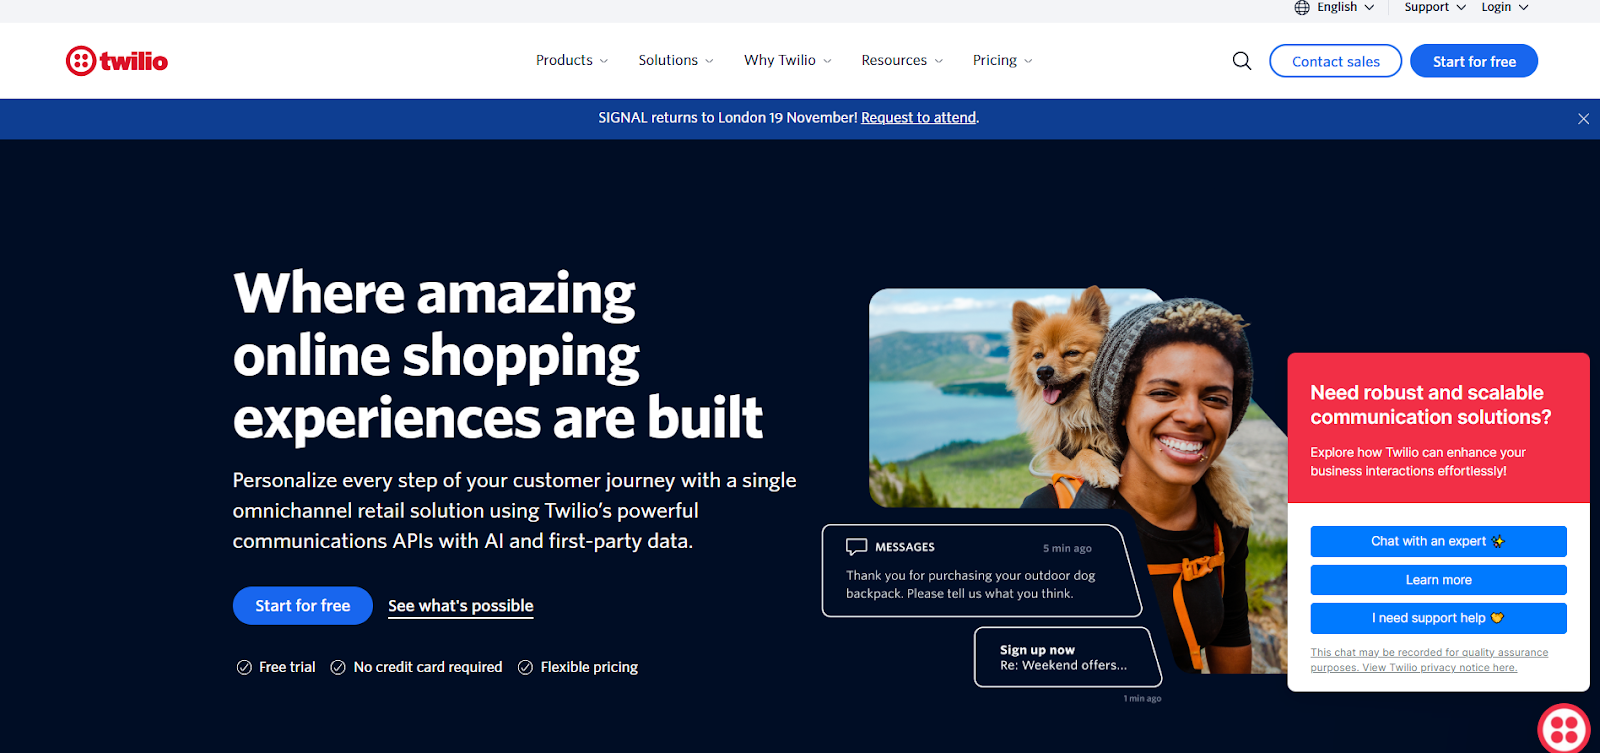Open the search magnifier icon

(1242, 61)
